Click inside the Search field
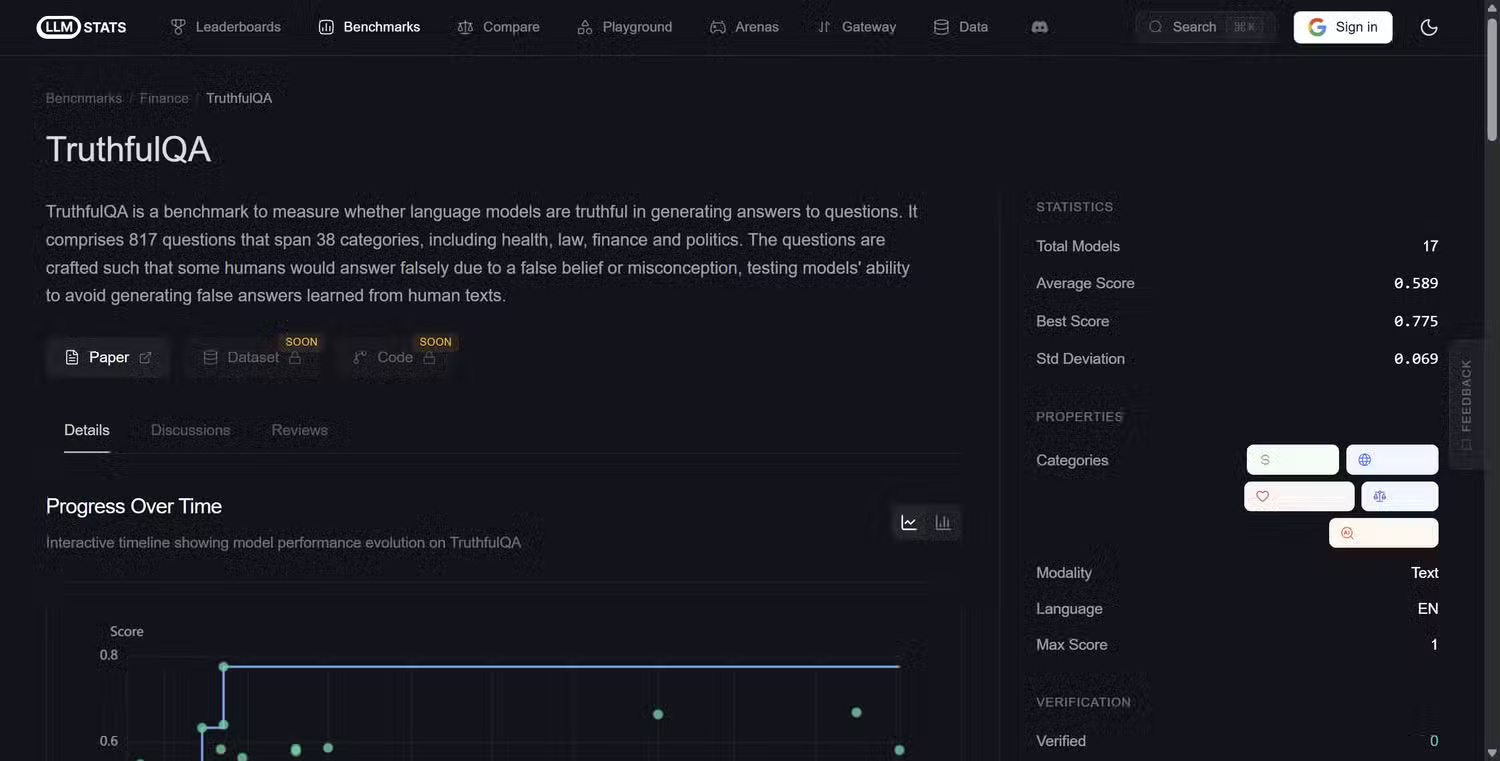The image size is (1500, 761). point(1200,27)
